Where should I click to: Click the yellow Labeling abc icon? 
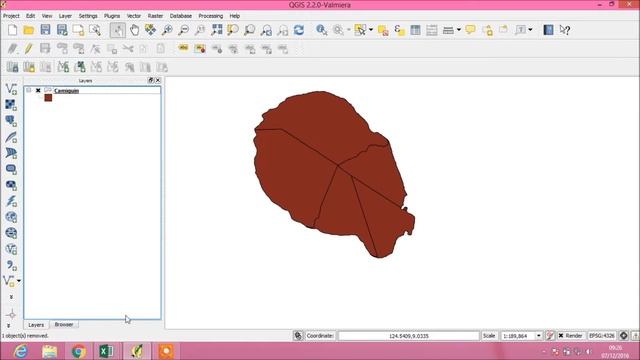coord(183,49)
